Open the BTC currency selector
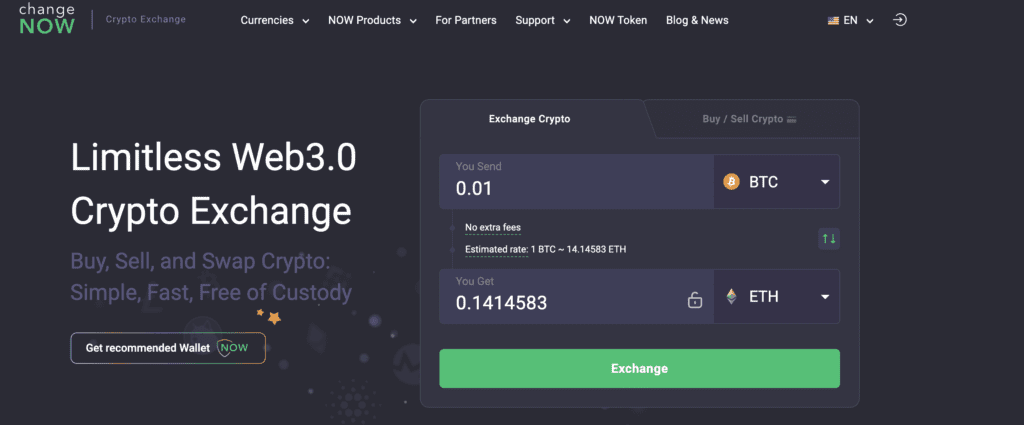This screenshot has width=1024, height=425. [776, 181]
